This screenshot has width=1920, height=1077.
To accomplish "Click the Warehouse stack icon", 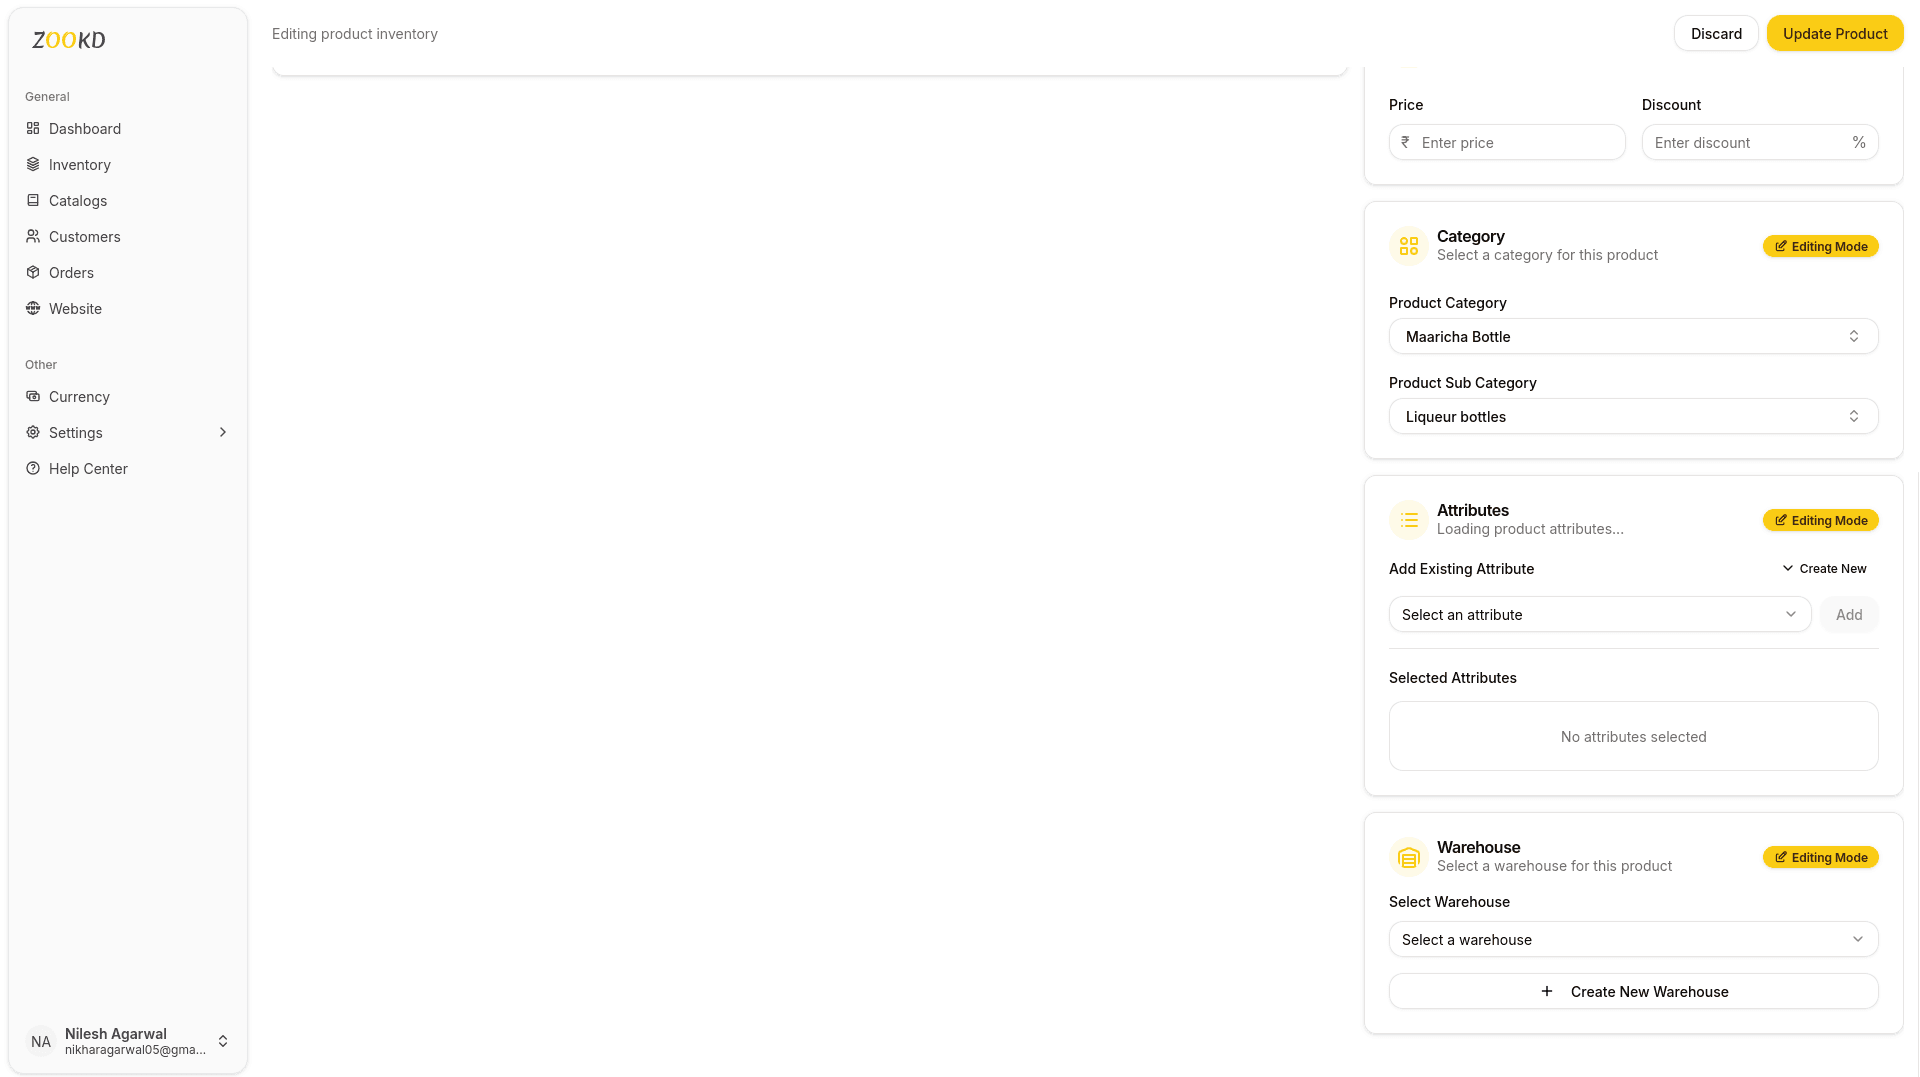I will point(1408,857).
